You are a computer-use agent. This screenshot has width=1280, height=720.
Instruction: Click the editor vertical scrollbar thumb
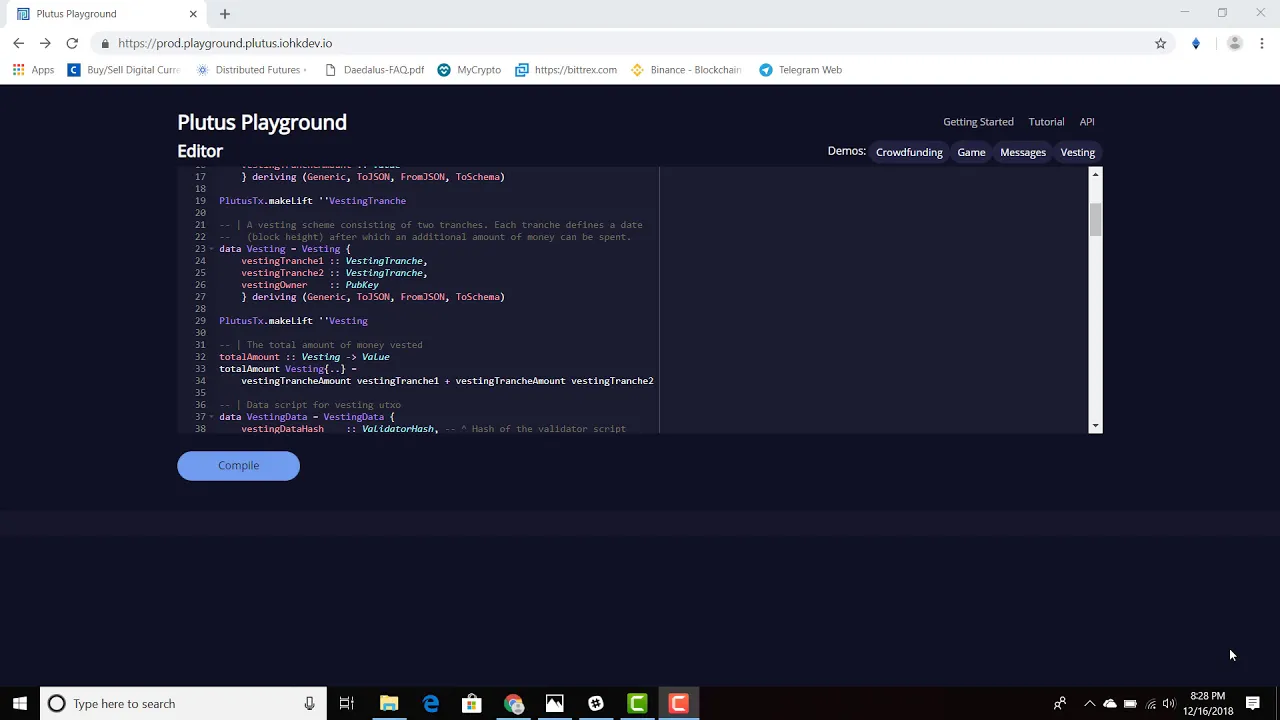(1095, 219)
